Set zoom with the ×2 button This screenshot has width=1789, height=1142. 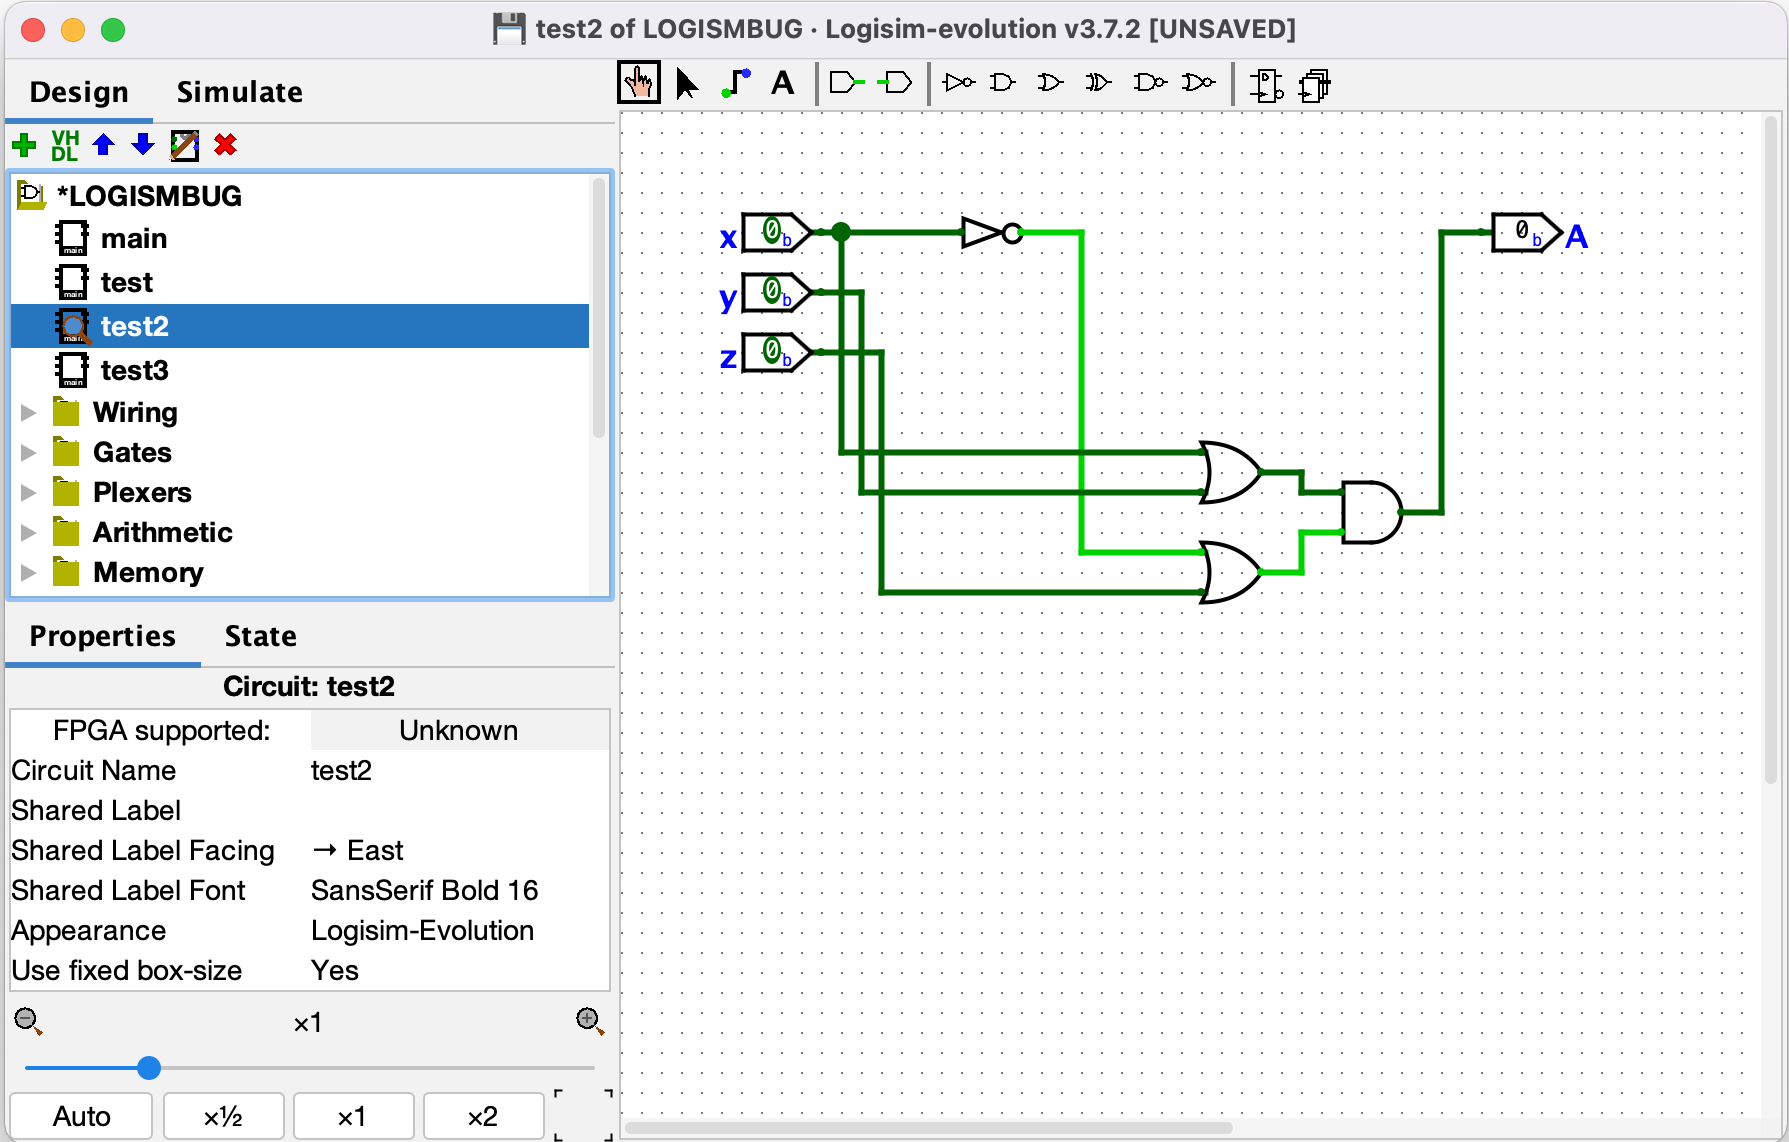(483, 1116)
